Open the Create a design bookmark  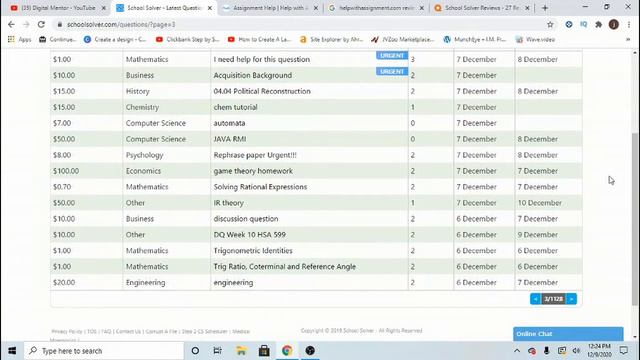pyautogui.click(x=115, y=40)
